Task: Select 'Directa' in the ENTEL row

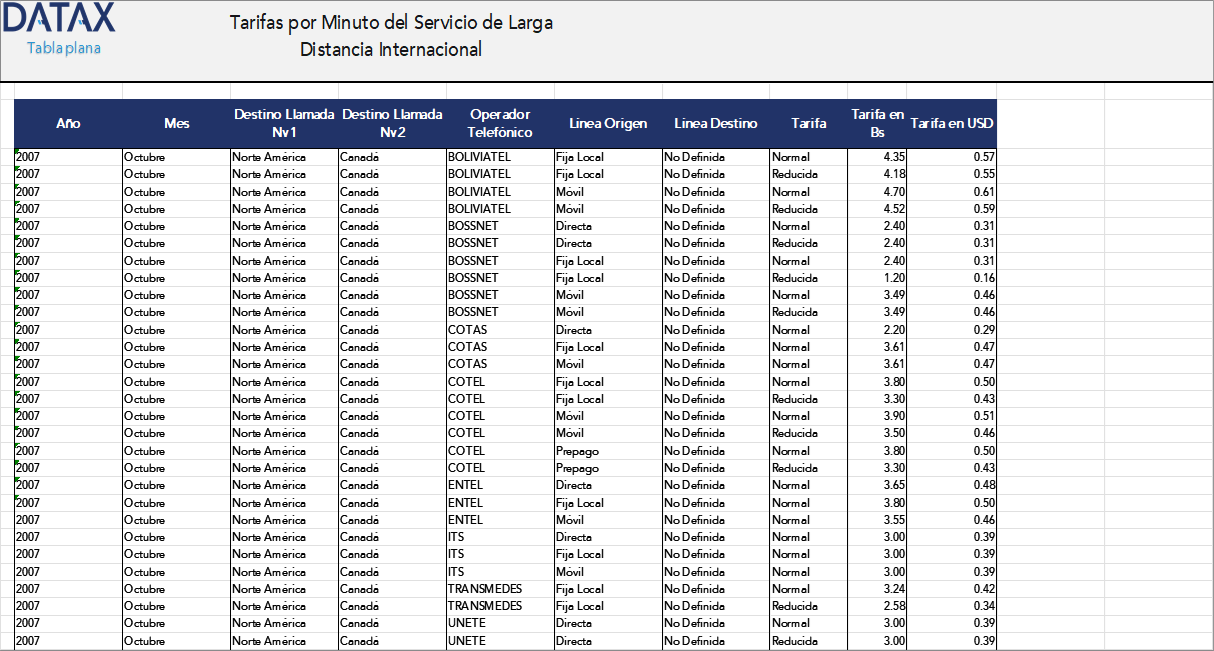Action: [x=608, y=485]
